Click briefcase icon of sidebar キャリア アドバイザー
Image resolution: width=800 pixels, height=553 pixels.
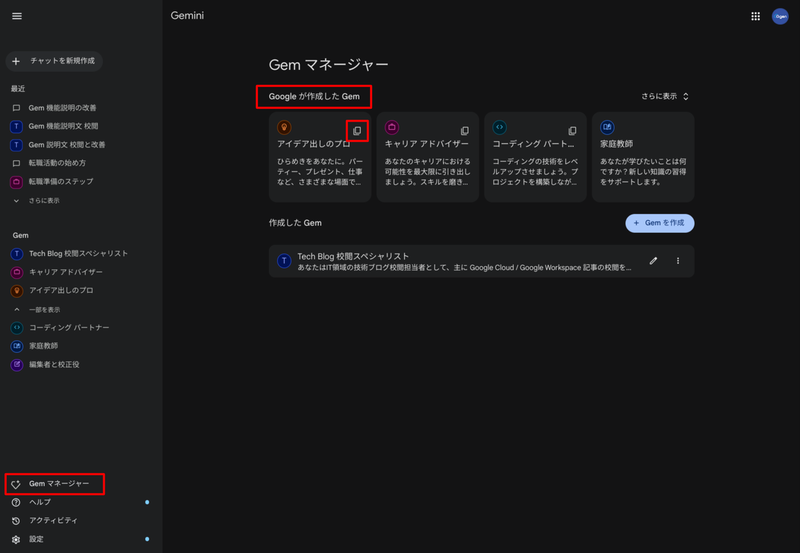click(x=17, y=272)
